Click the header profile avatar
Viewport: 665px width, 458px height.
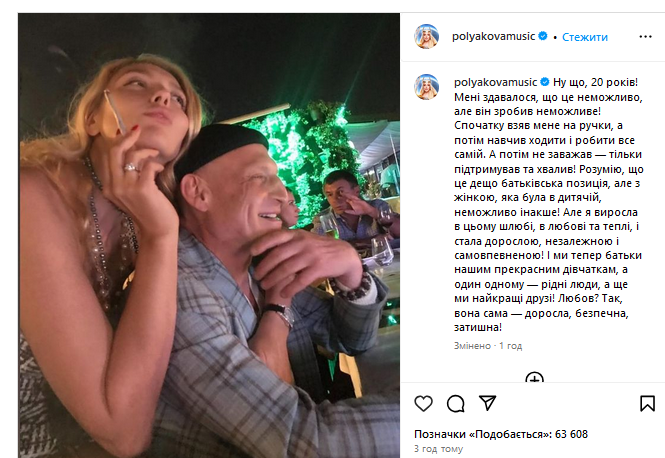pos(427,37)
